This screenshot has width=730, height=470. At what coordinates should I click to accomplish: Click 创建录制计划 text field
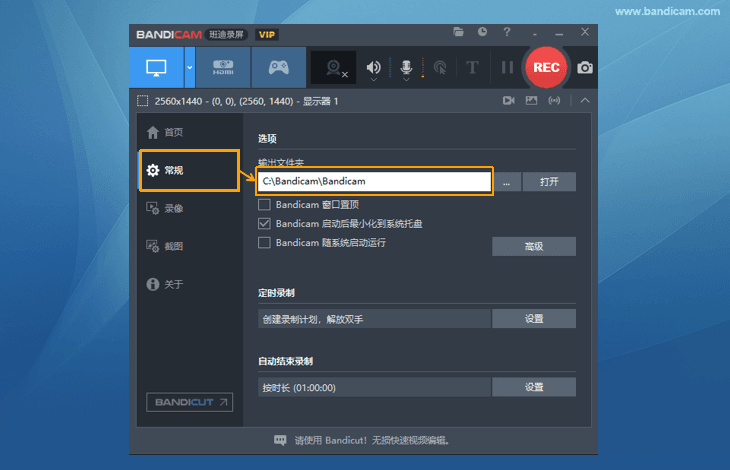[374, 319]
